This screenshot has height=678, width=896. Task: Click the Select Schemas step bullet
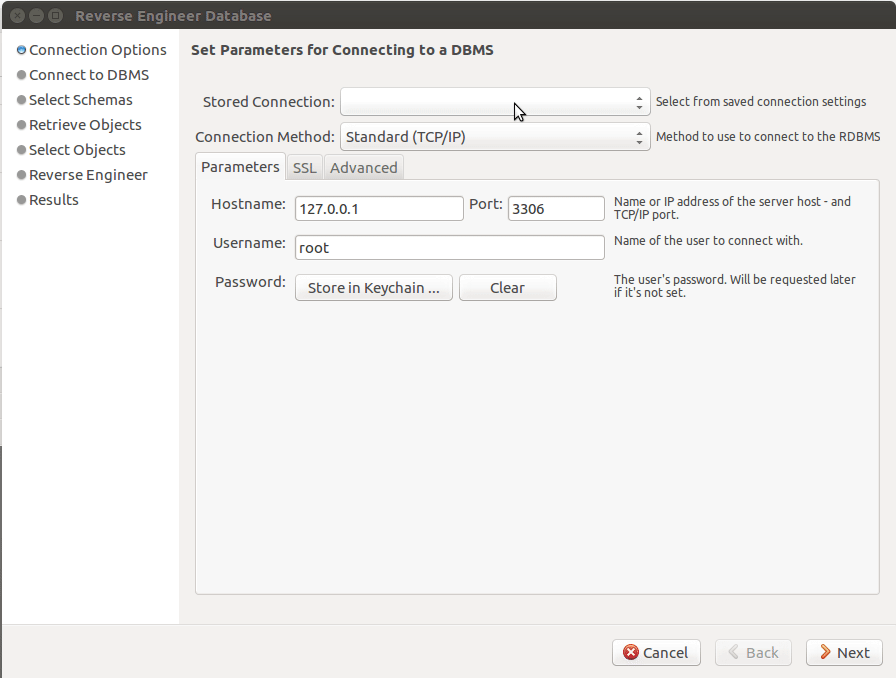click(x=21, y=100)
